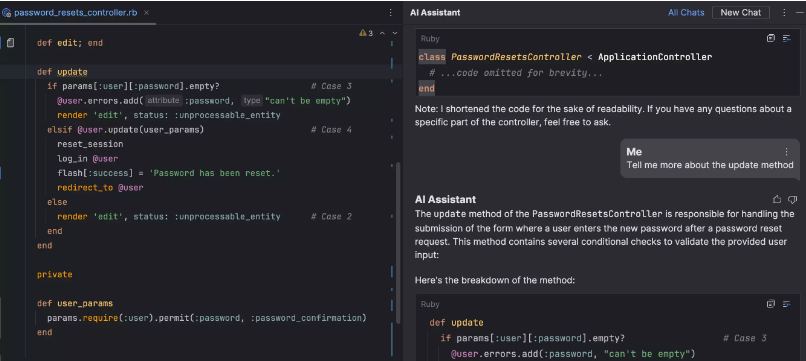The image size is (806, 361).
Task: Open the options menu on the Me message
Action: click(x=786, y=152)
